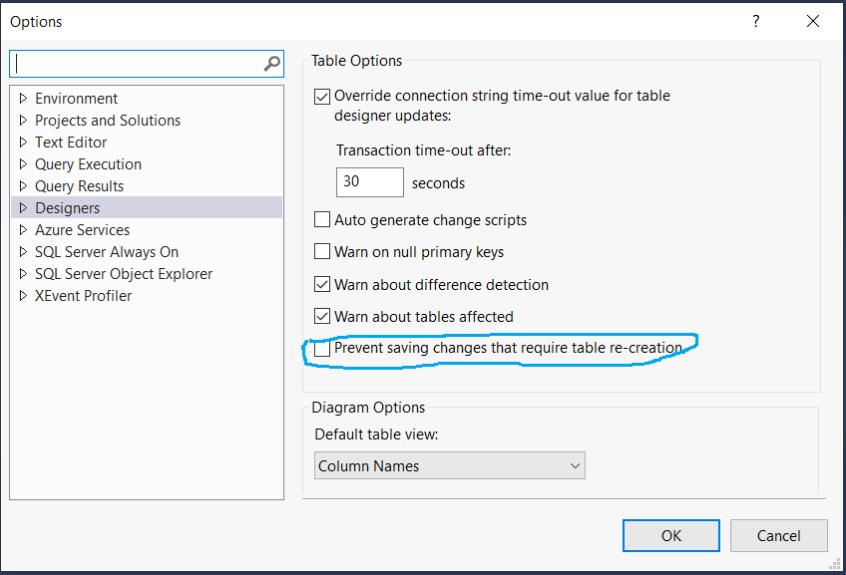The width and height of the screenshot is (846, 575).
Task: Expand the Query Execution arrow
Action: point(23,164)
